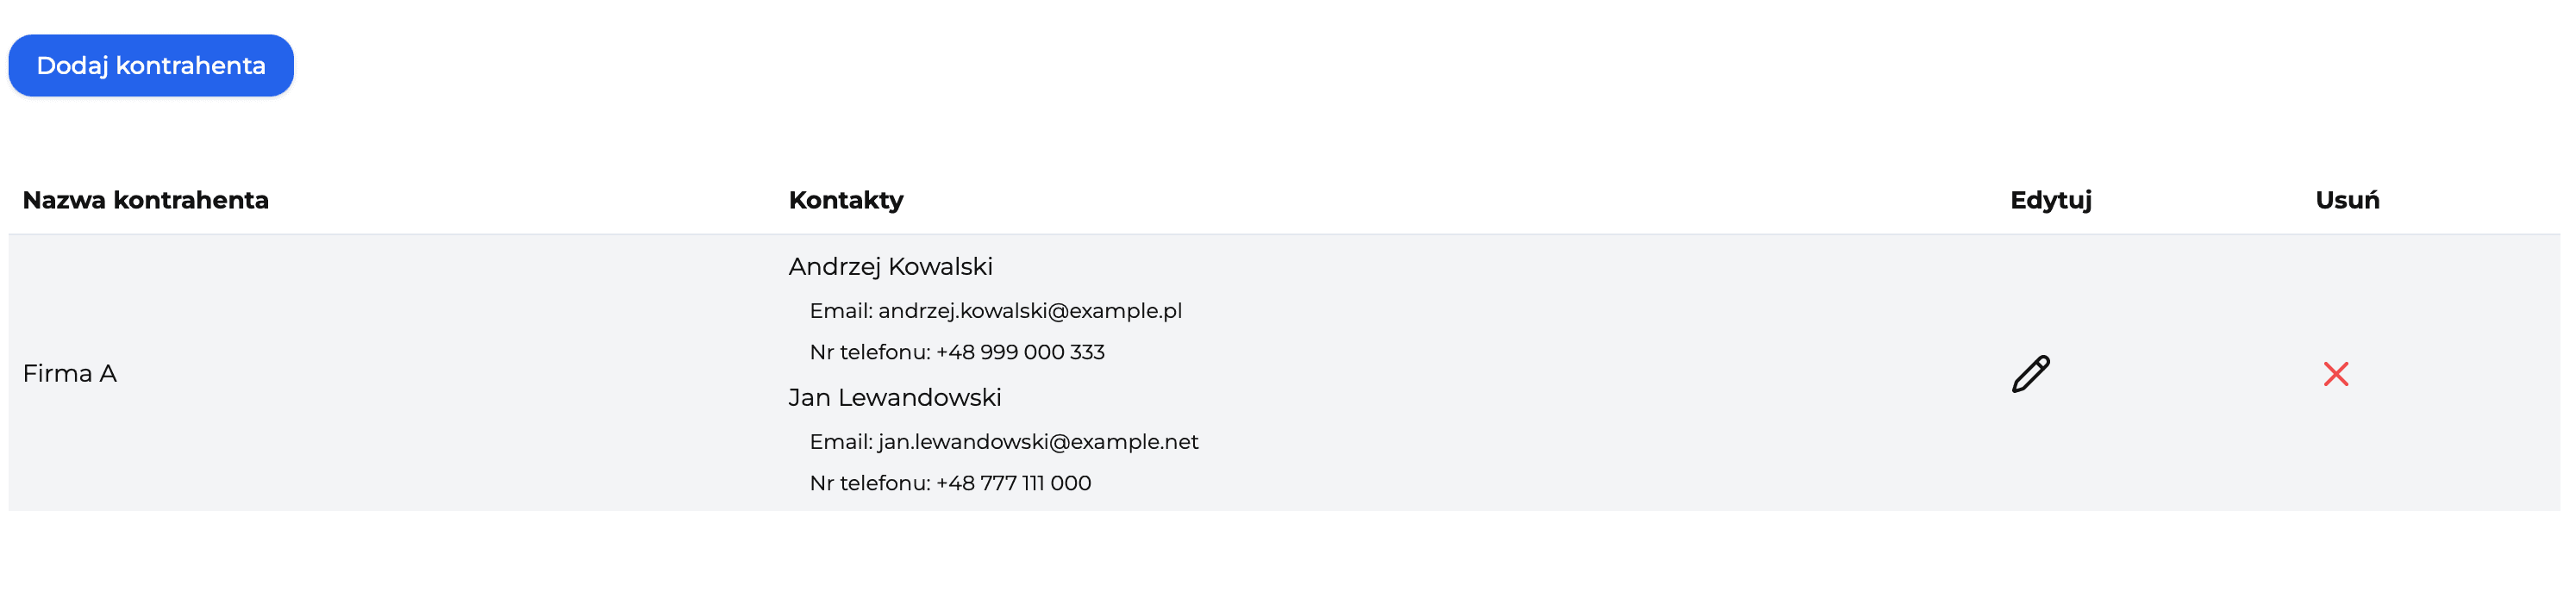
Task: Click the Nazwa kontrahenta column header
Action: [146, 200]
